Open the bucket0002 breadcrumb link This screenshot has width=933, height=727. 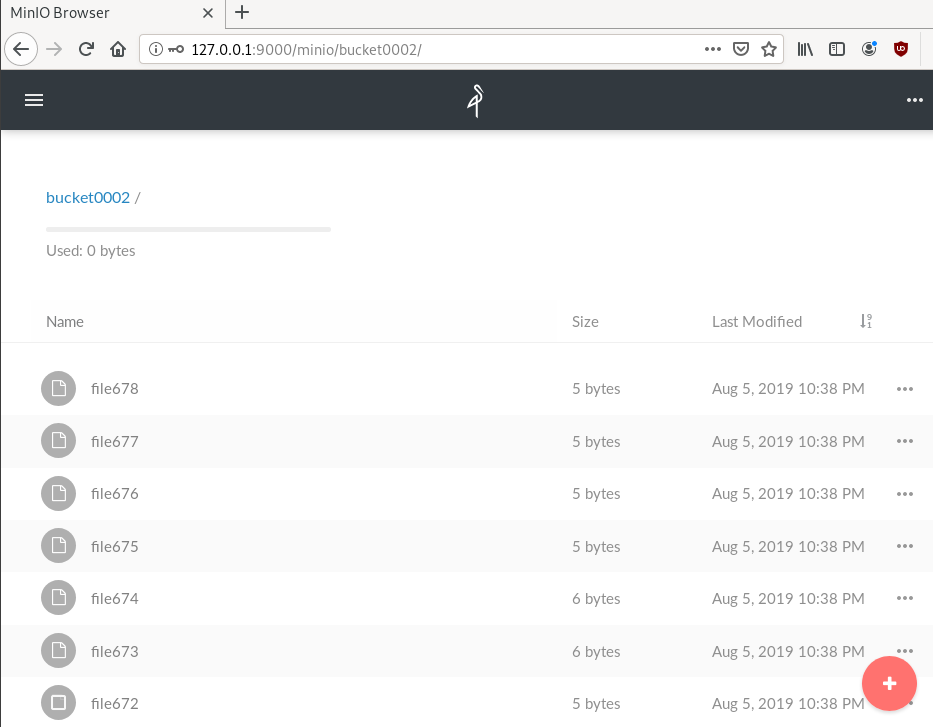click(x=87, y=197)
